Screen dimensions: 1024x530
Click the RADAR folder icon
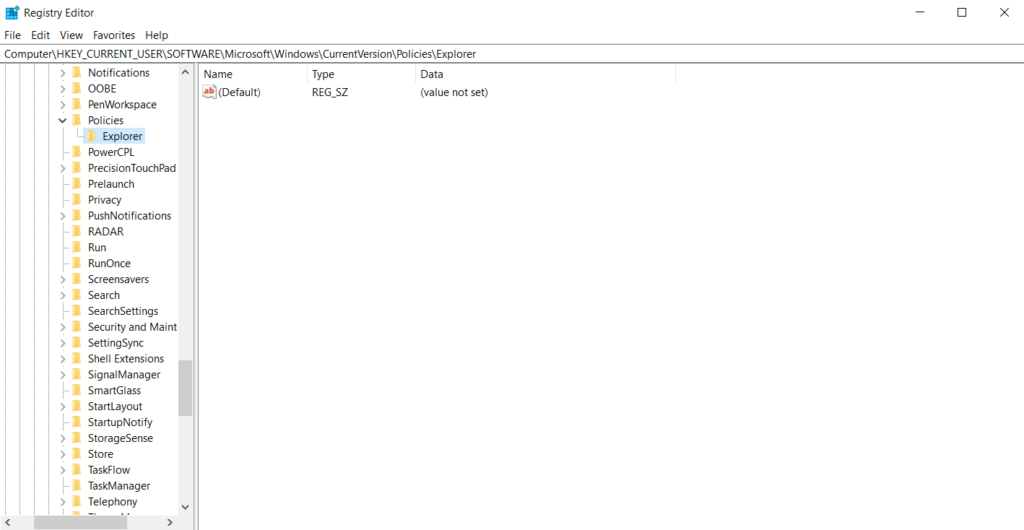[x=76, y=232]
